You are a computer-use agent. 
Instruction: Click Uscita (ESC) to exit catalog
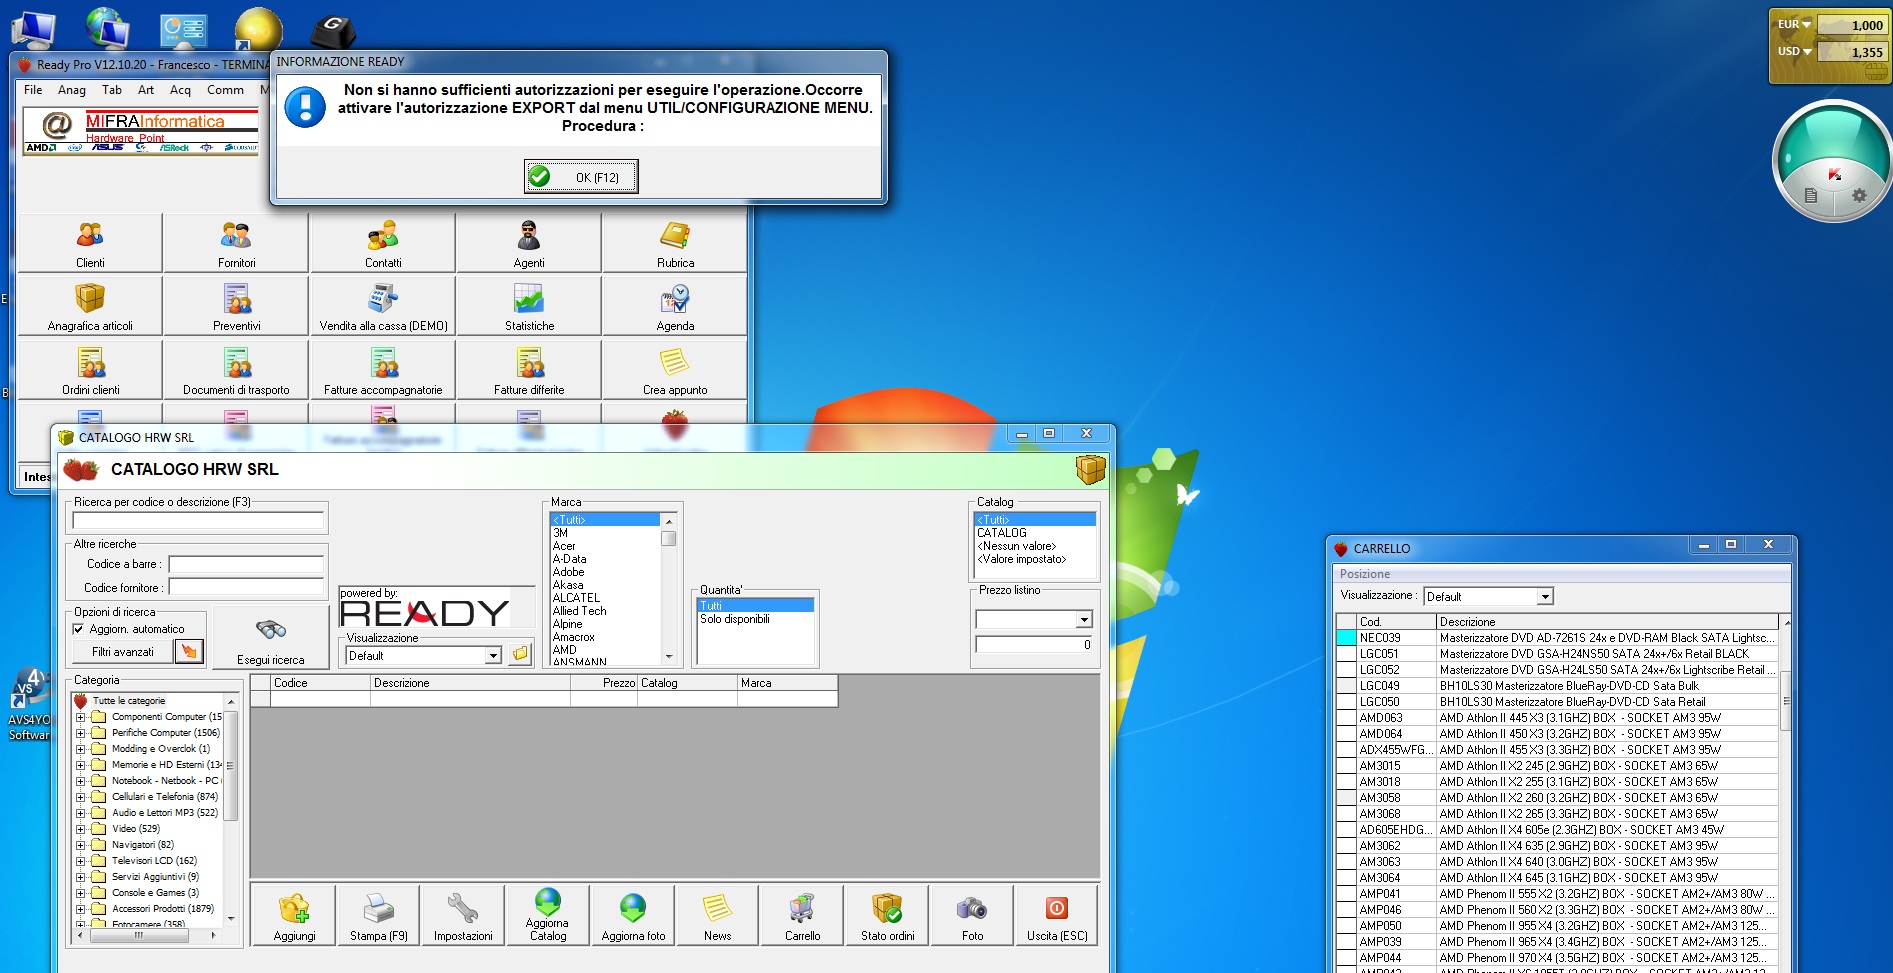[x=1057, y=916]
